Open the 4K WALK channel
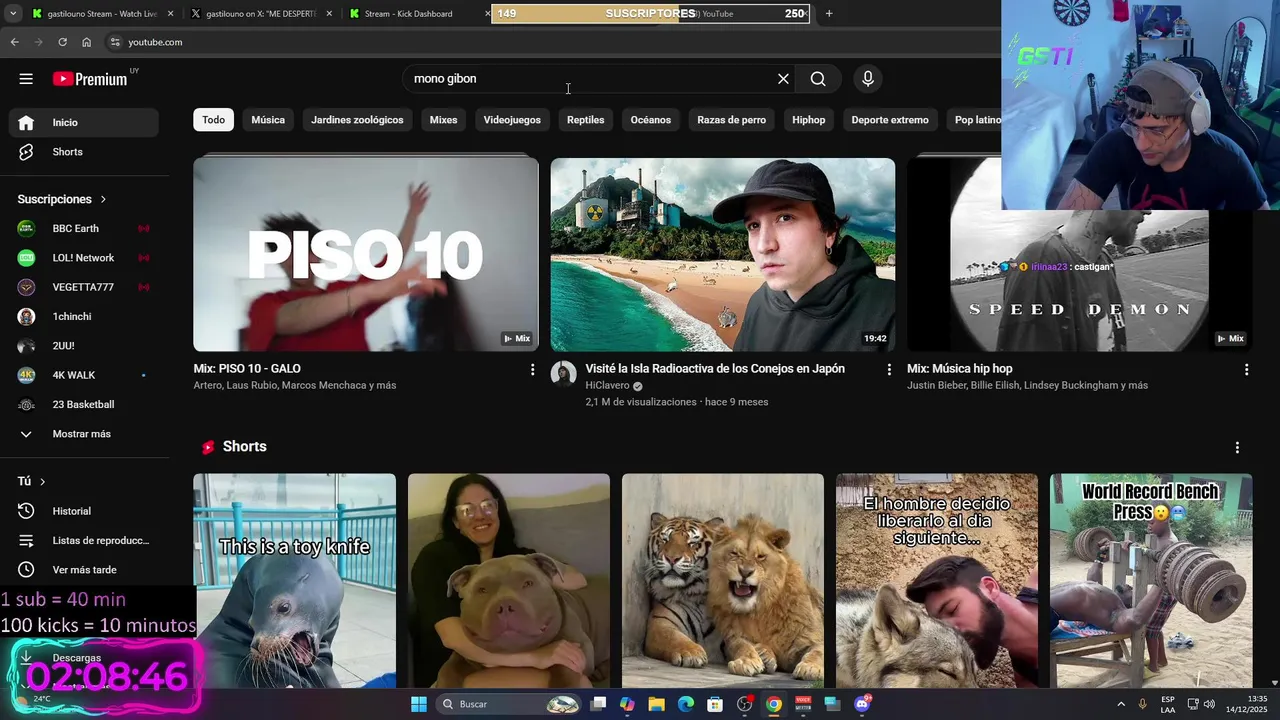 [x=84, y=375]
